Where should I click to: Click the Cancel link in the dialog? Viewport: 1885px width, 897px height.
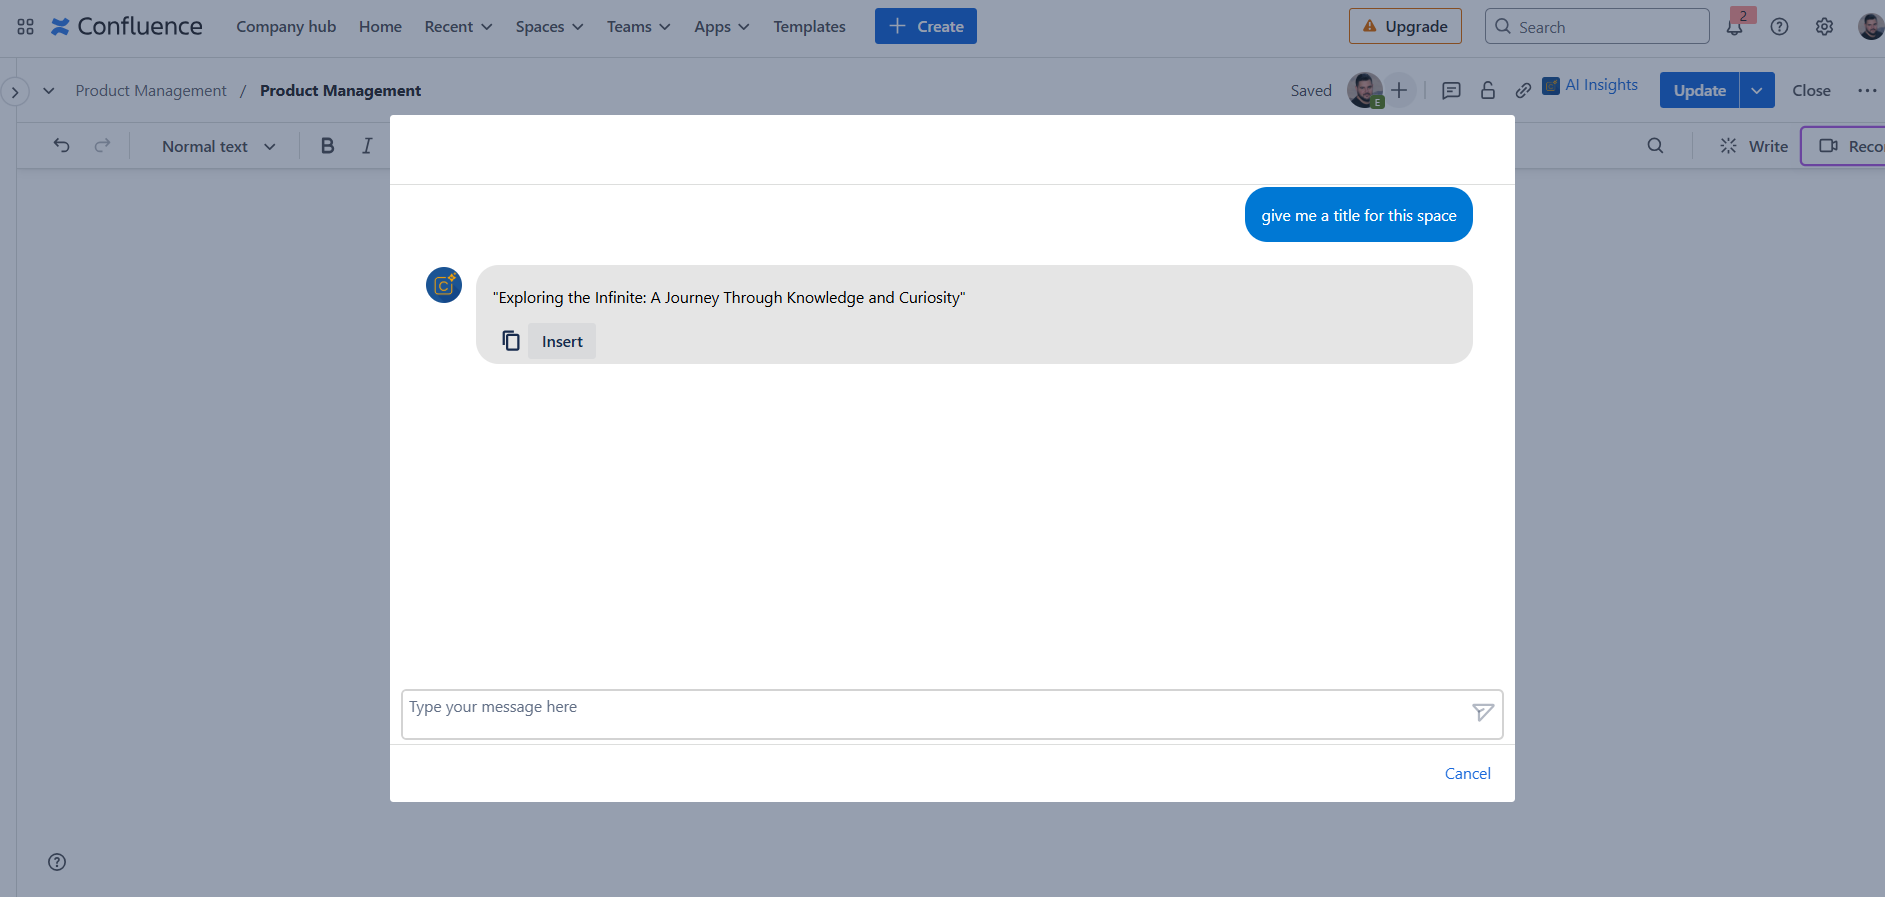tap(1467, 773)
